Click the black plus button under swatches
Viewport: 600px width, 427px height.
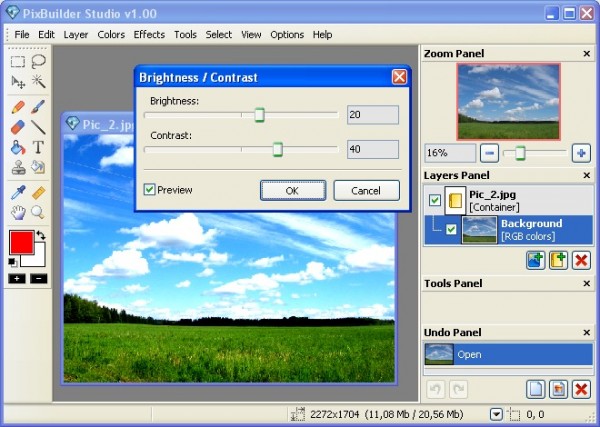tap(17, 279)
